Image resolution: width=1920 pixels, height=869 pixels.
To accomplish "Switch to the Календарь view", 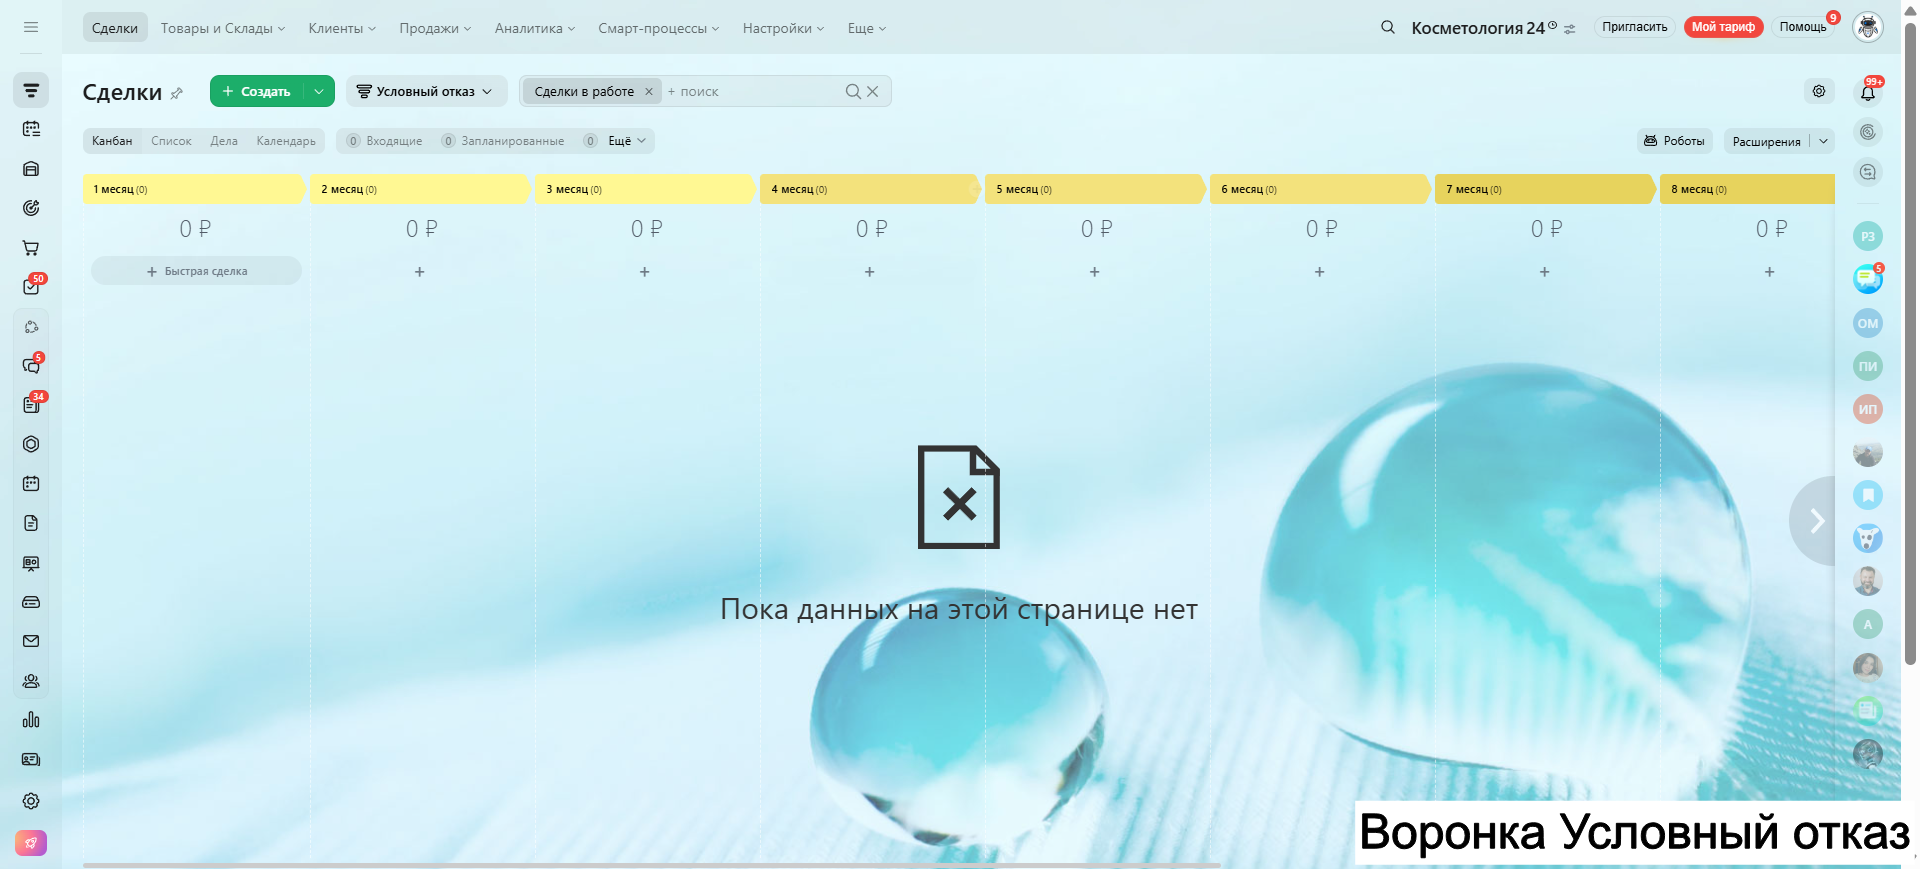I will click(286, 141).
